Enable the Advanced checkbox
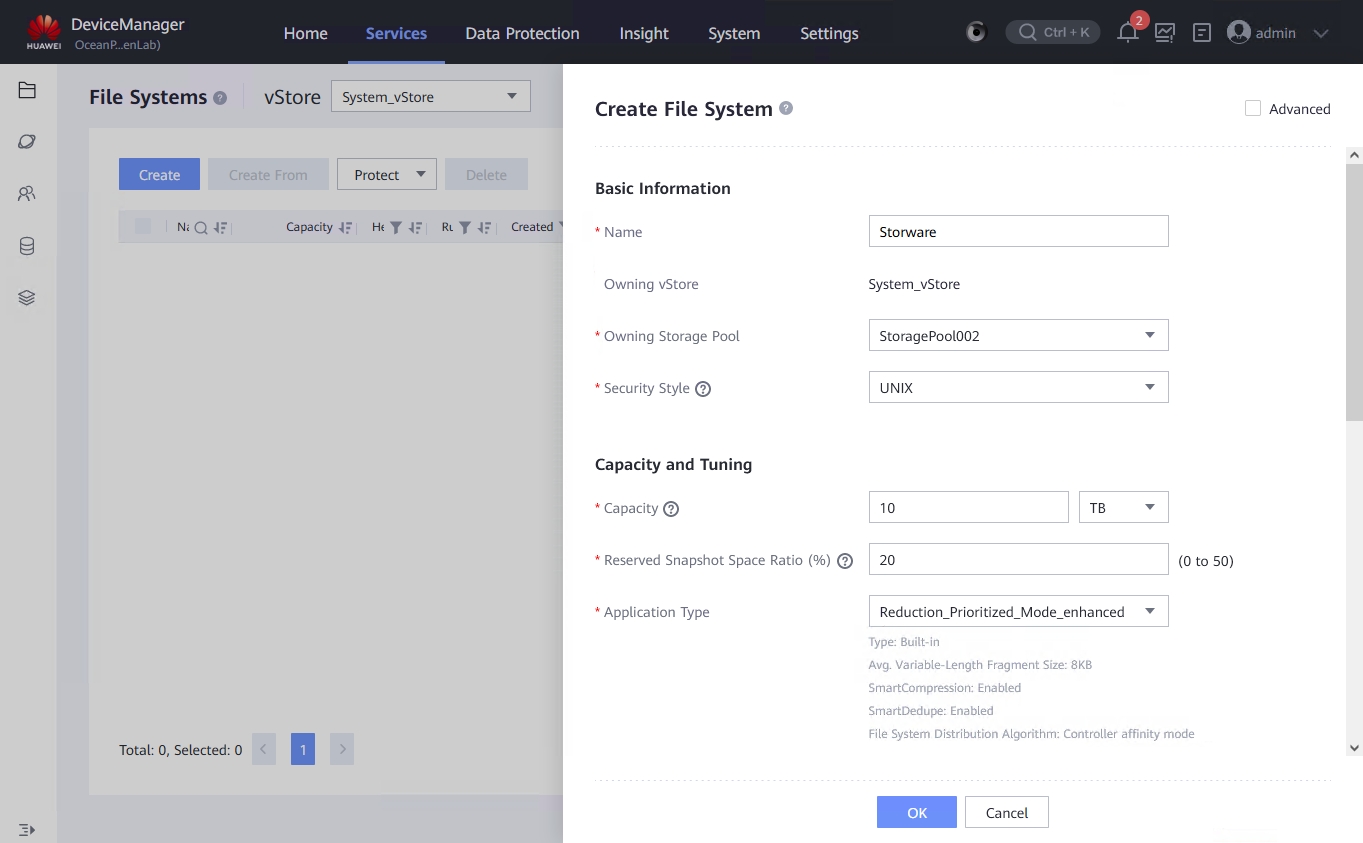 pos(1253,109)
